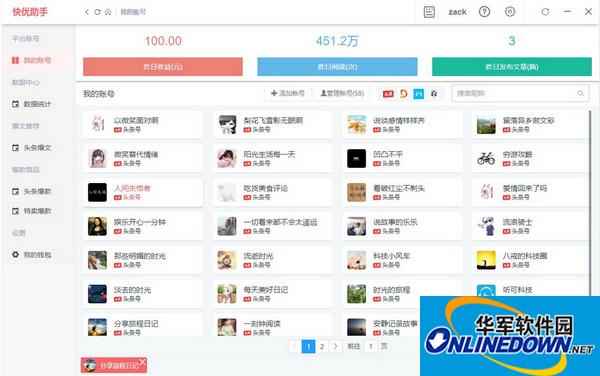Select the 说故事的乐乐 account card
600x376 pixels.
click(x=402, y=226)
